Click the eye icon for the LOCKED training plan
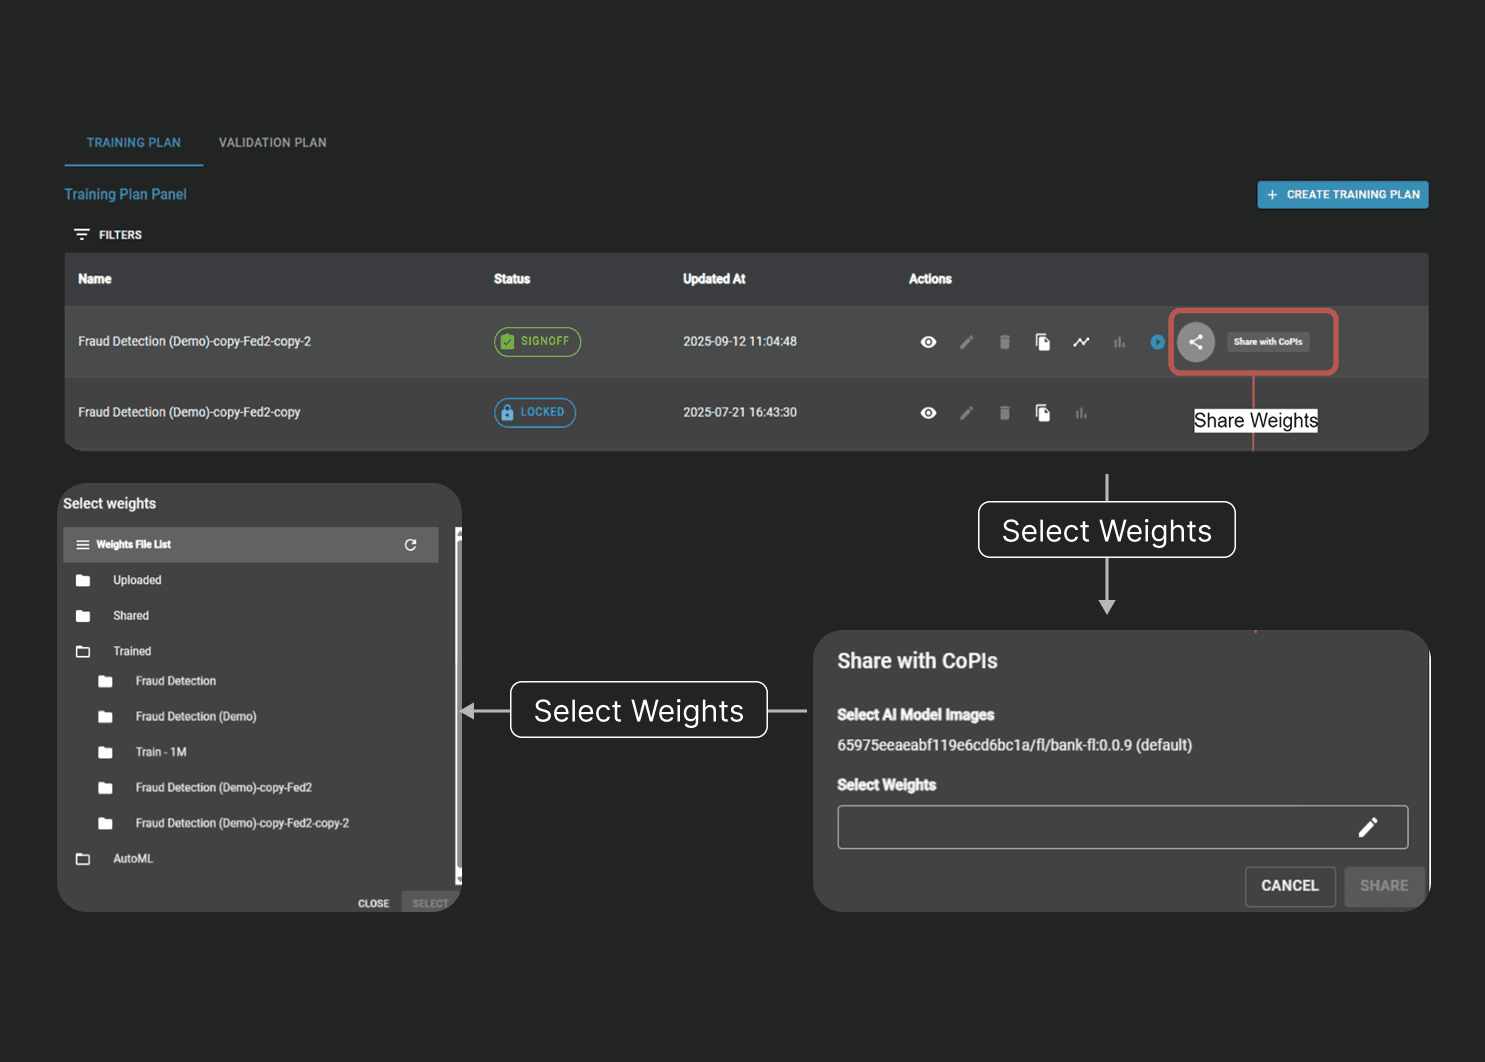This screenshot has width=1485, height=1062. point(928,413)
